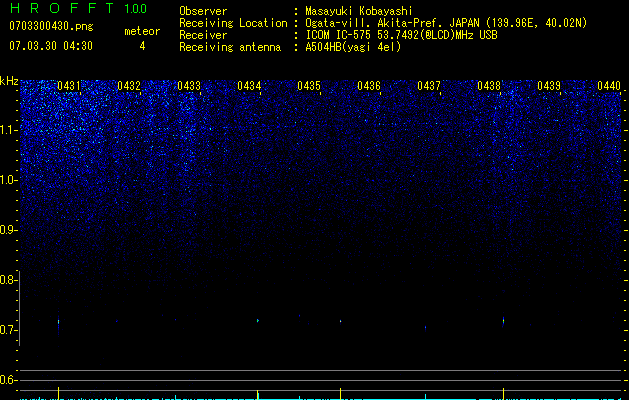Click the 0432 time marker
Image resolution: width=629 pixels, height=400 pixels.
129,85
